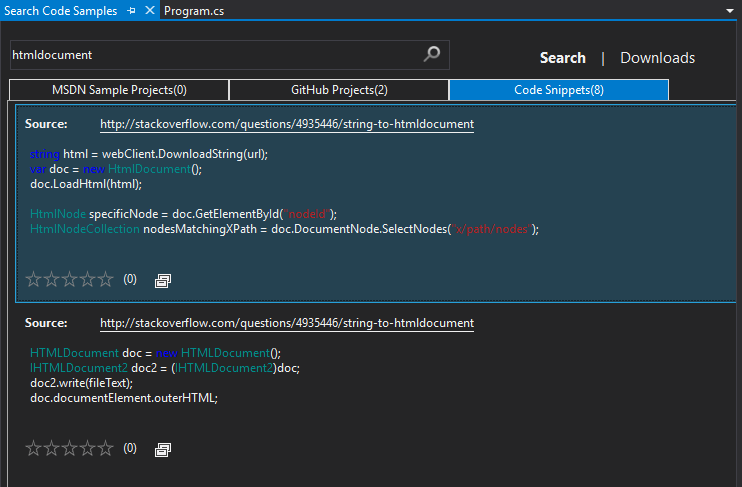This screenshot has width=742, height=487.
Task: Select Code Snippets(8) tab
Action: pos(559,90)
